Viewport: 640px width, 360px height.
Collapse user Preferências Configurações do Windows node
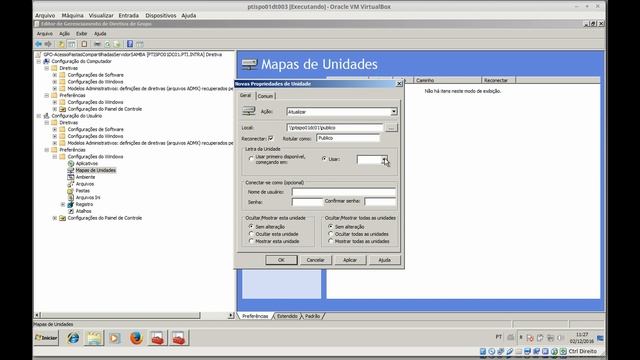55,157
